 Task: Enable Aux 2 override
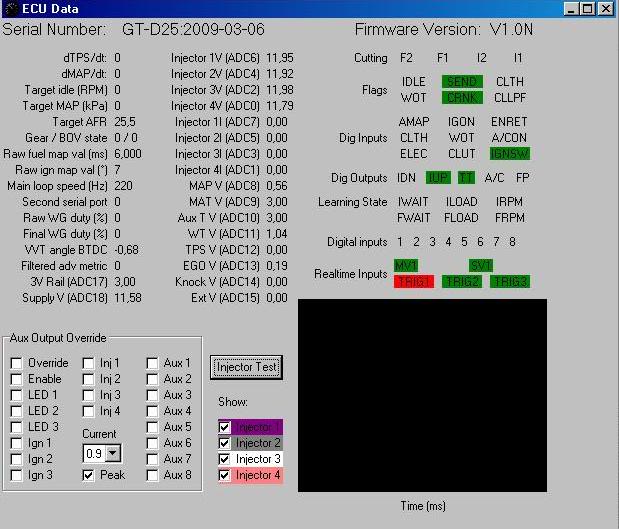(x=152, y=379)
